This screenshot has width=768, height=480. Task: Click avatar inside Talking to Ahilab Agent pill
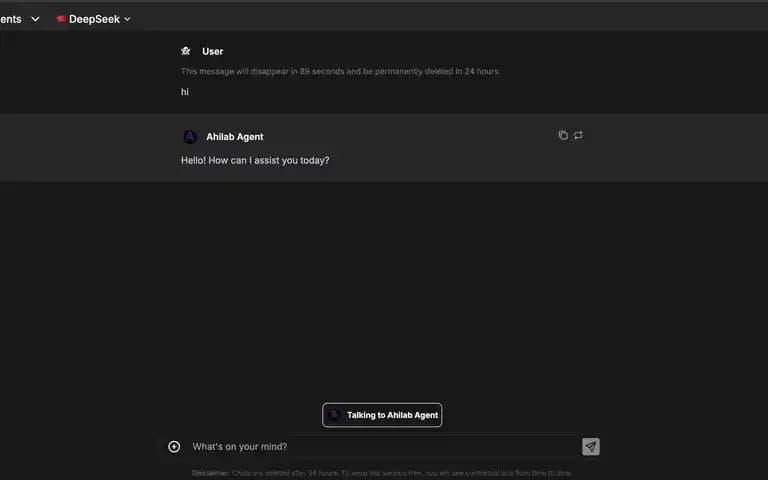click(x=334, y=415)
